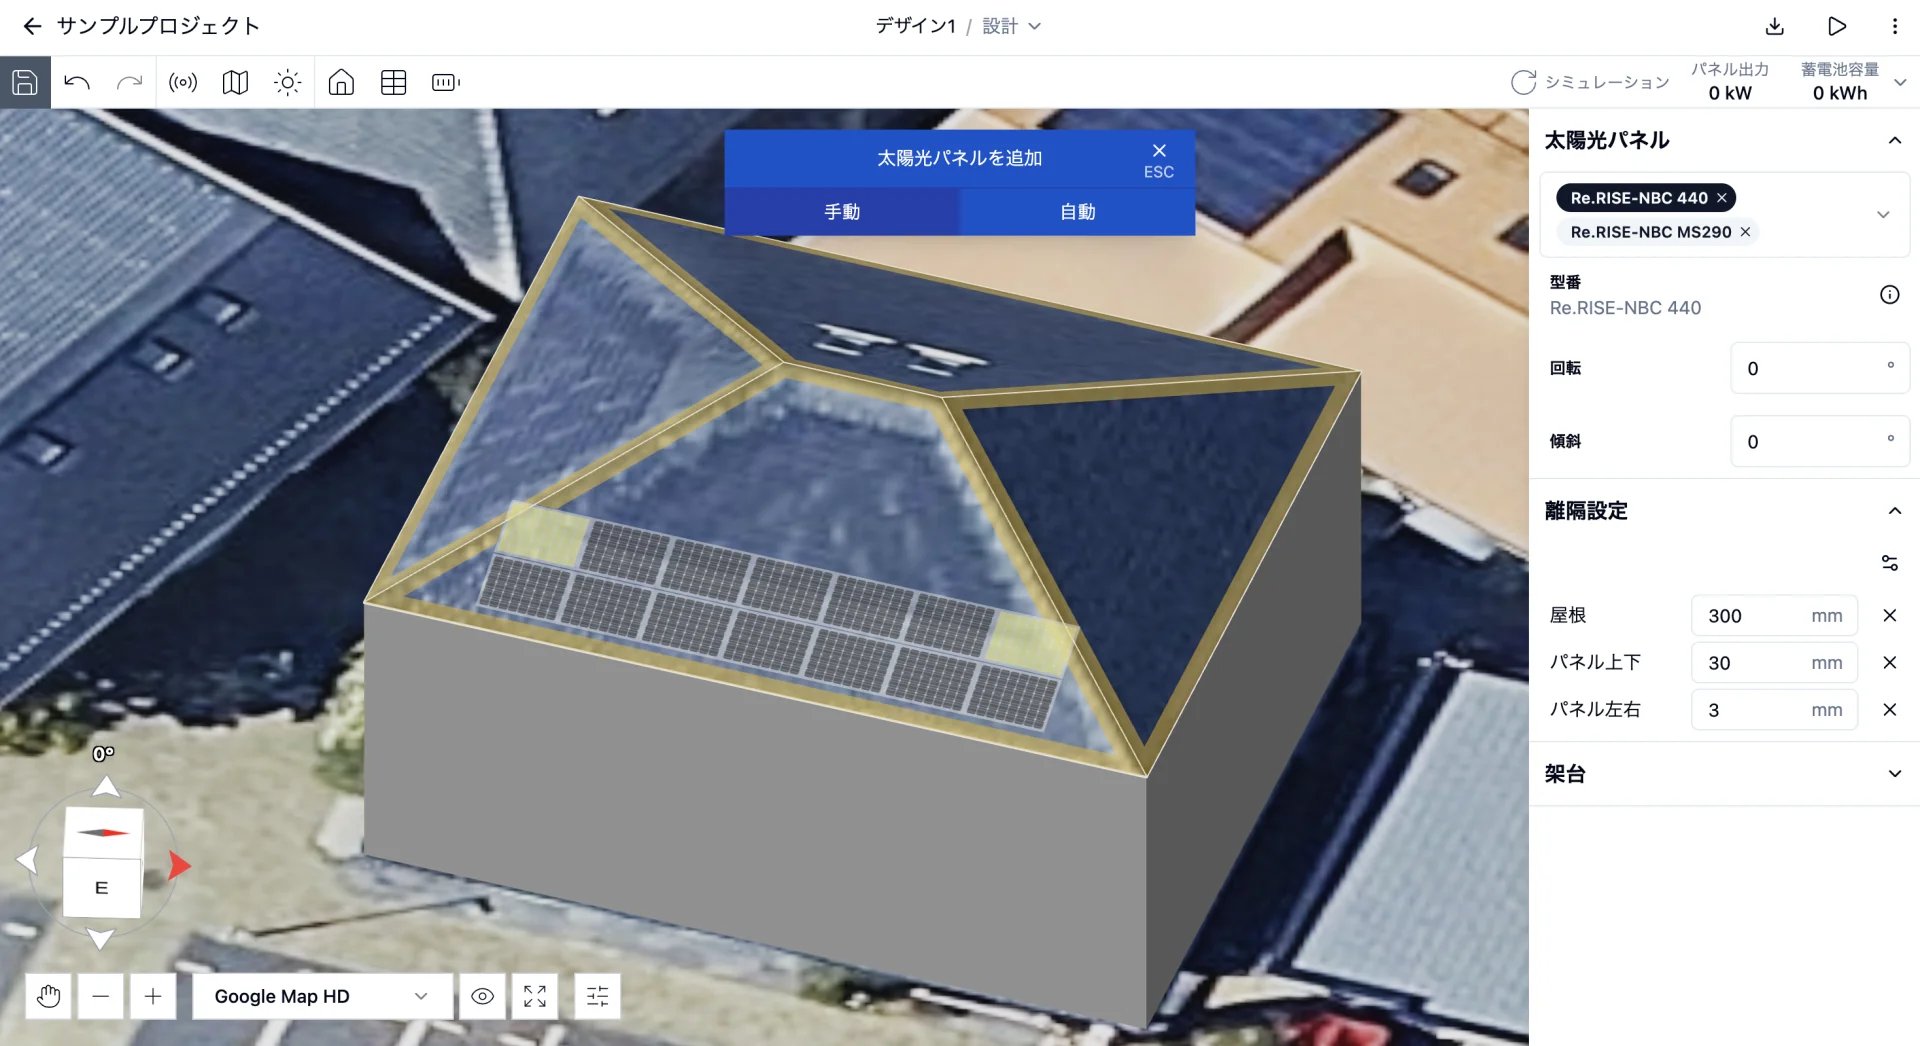Viewport: 1920px width, 1046px height.
Task: Open the panel model selector dropdown
Action: [x=1883, y=215]
